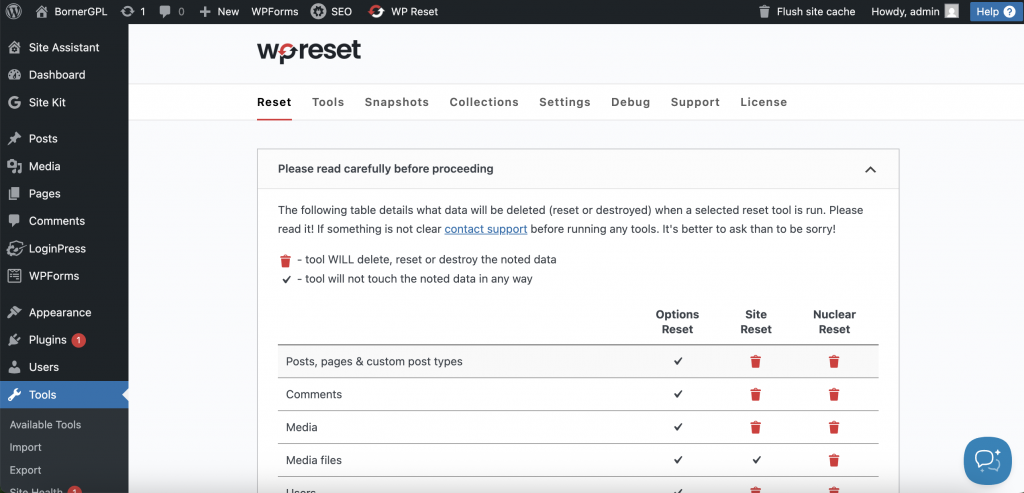Visit the BornerGPL site home icon

42,11
